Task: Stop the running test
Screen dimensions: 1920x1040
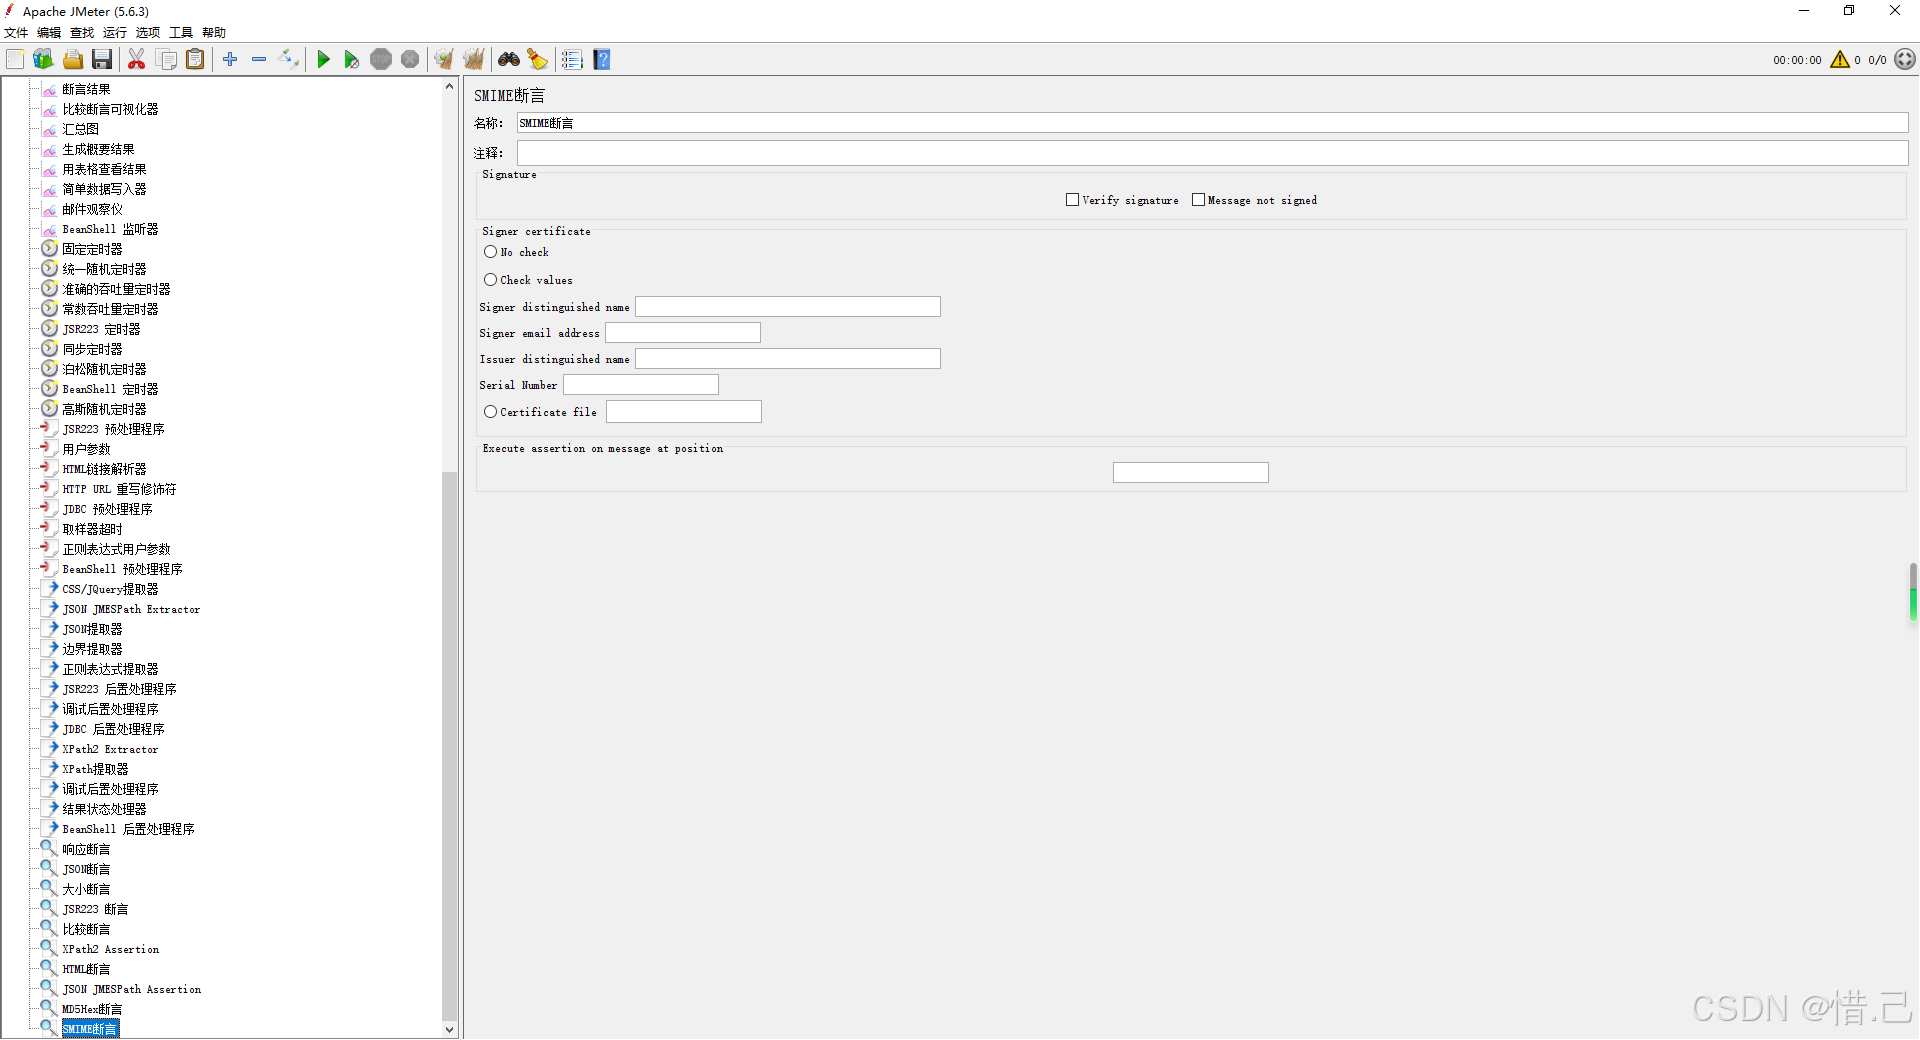Action: click(x=381, y=60)
